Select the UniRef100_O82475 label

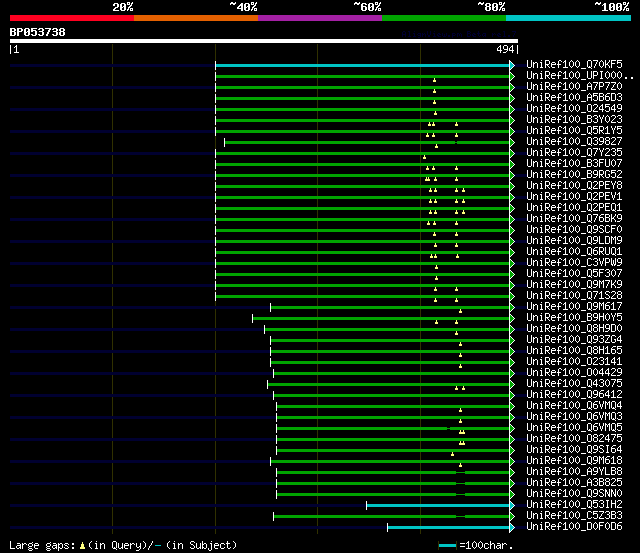(574, 439)
